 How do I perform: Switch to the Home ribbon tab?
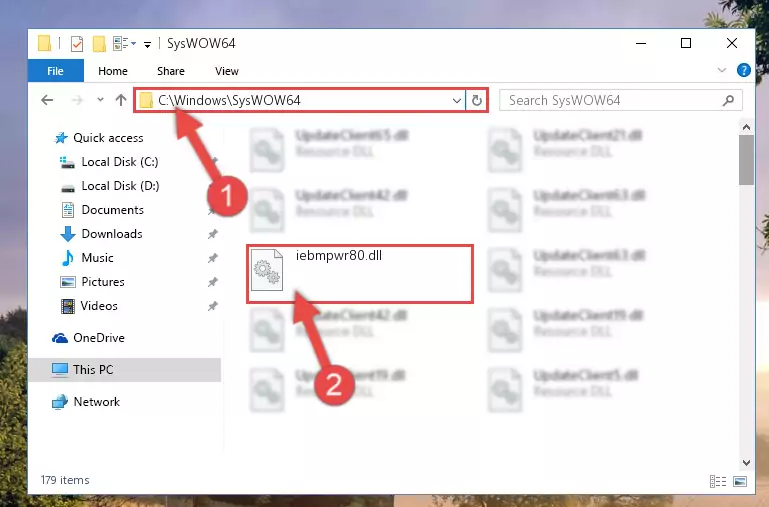pos(113,71)
